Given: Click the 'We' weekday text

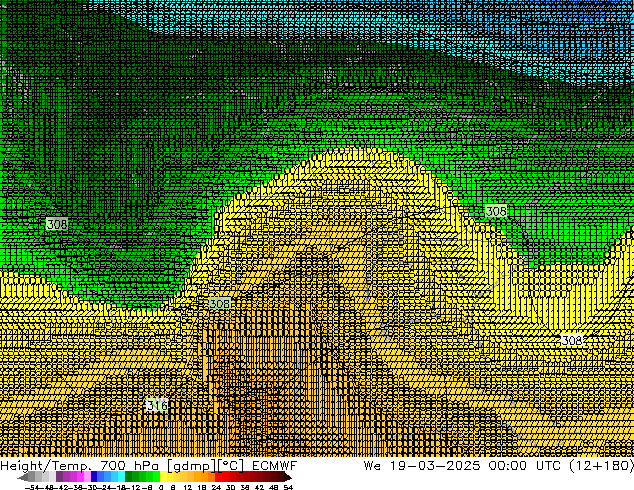Looking at the screenshot, I should [372, 466].
